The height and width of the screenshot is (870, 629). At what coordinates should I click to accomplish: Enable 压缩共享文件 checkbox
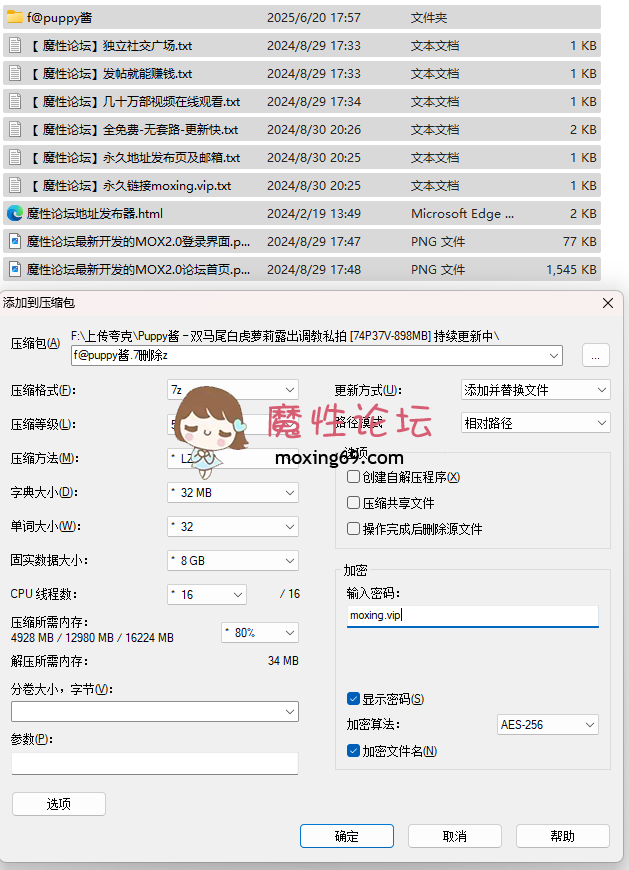click(353, 503)
